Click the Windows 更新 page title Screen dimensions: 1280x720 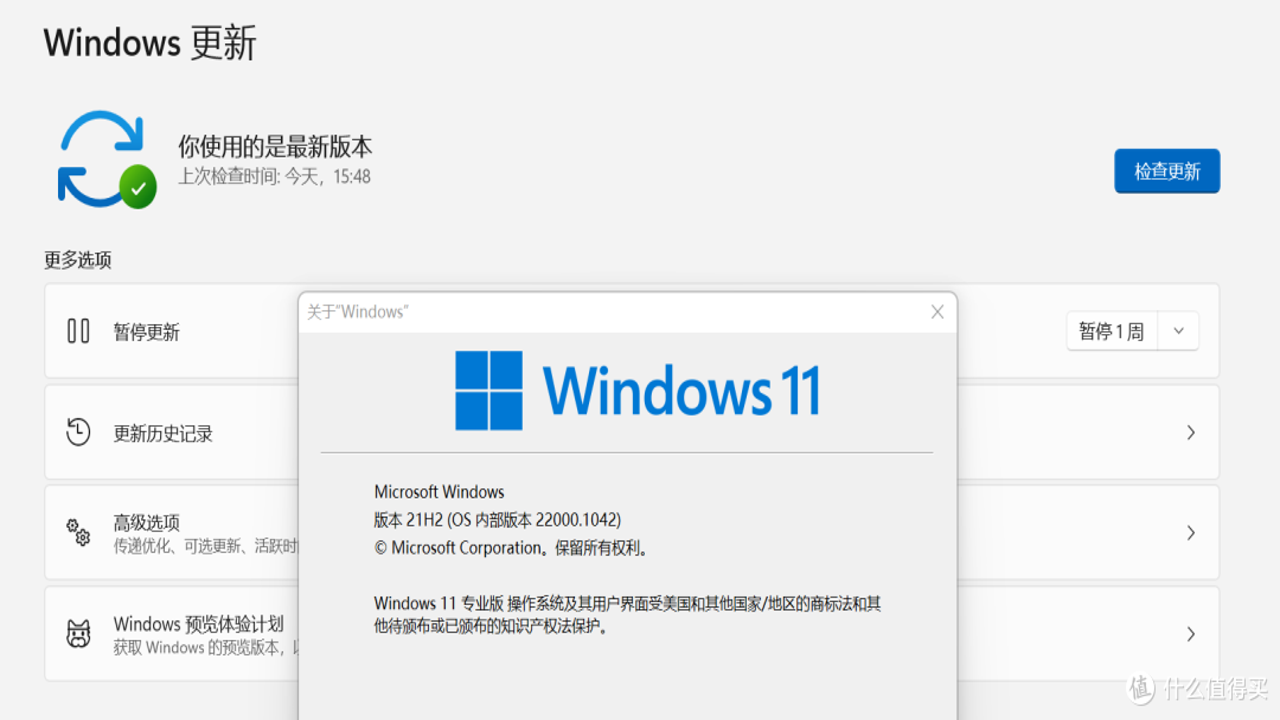point(150,43)
